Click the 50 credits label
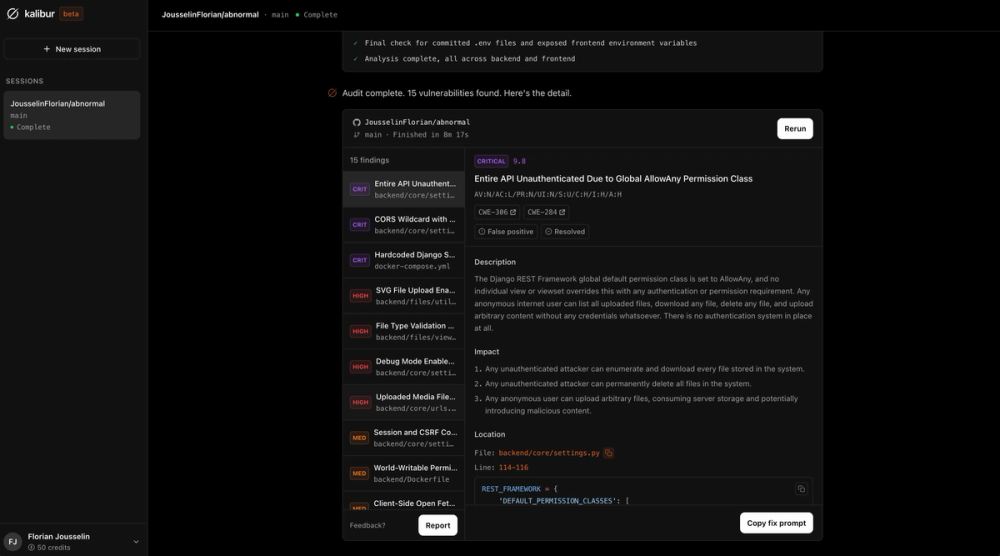The height and width of the screenshot is (556, 1000). point(49,548)
